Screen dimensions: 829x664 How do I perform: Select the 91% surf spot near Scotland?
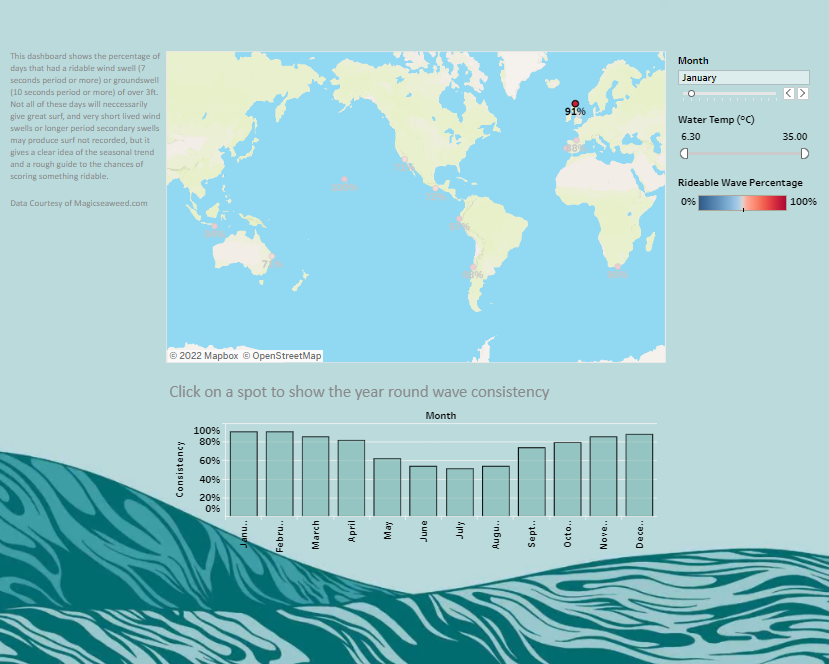click(x=575, y=103)
